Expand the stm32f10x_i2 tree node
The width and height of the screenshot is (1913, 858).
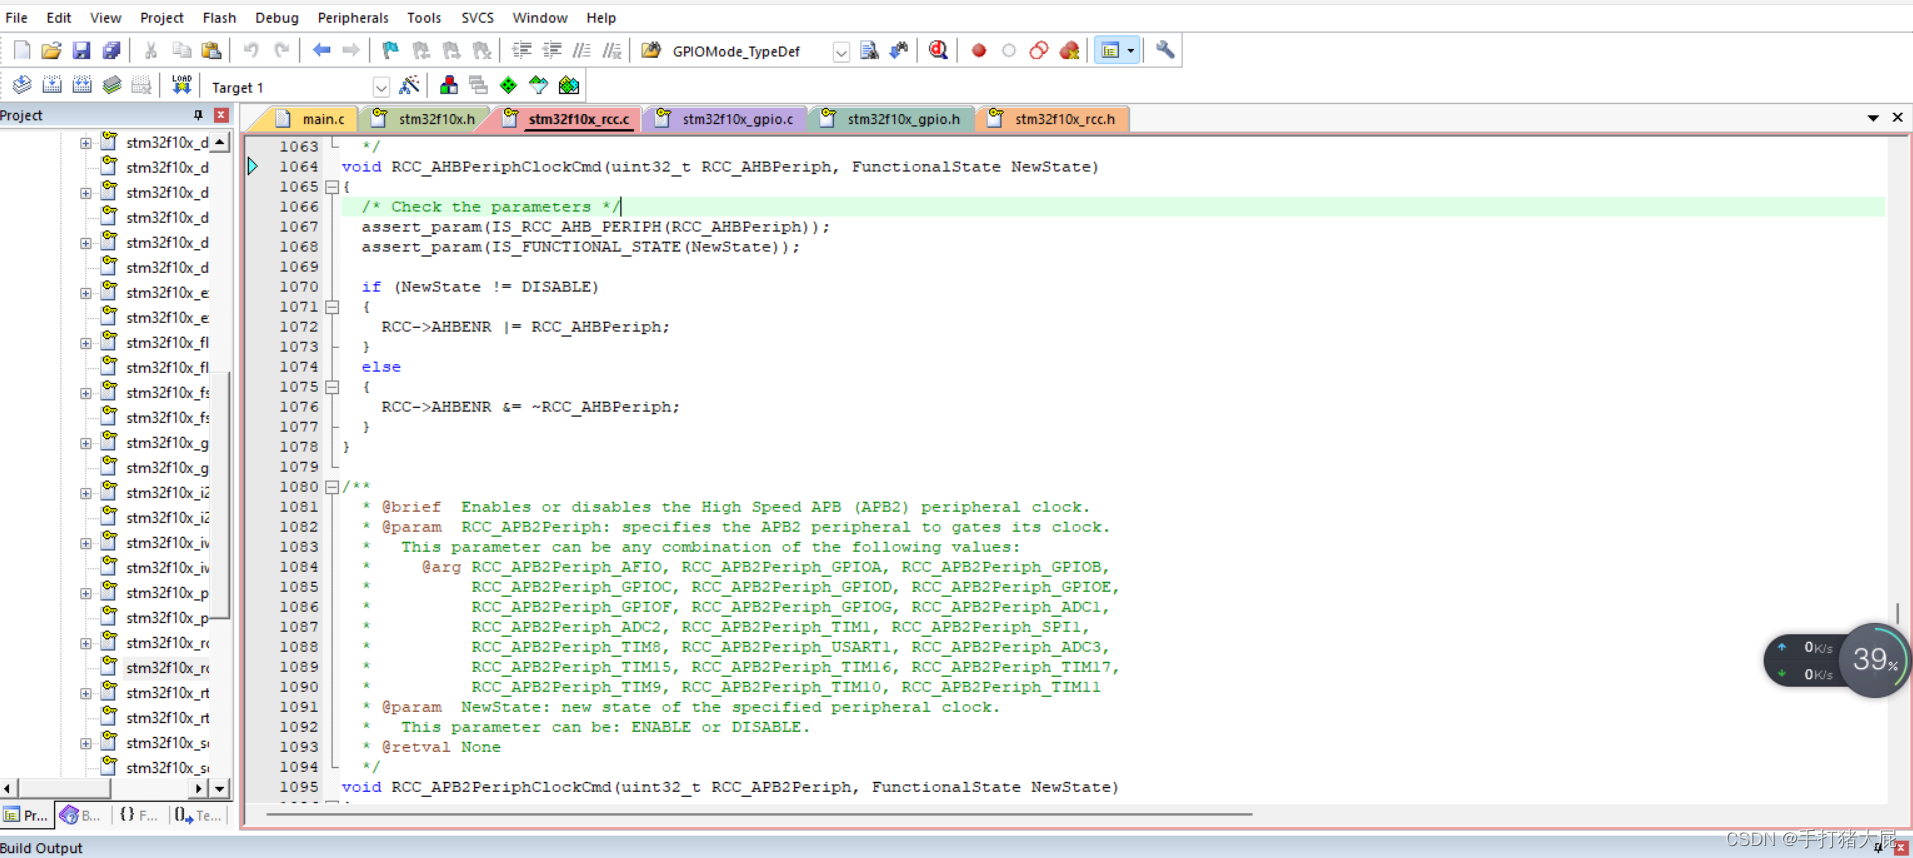pyautogui.click(x=86, y=493)
